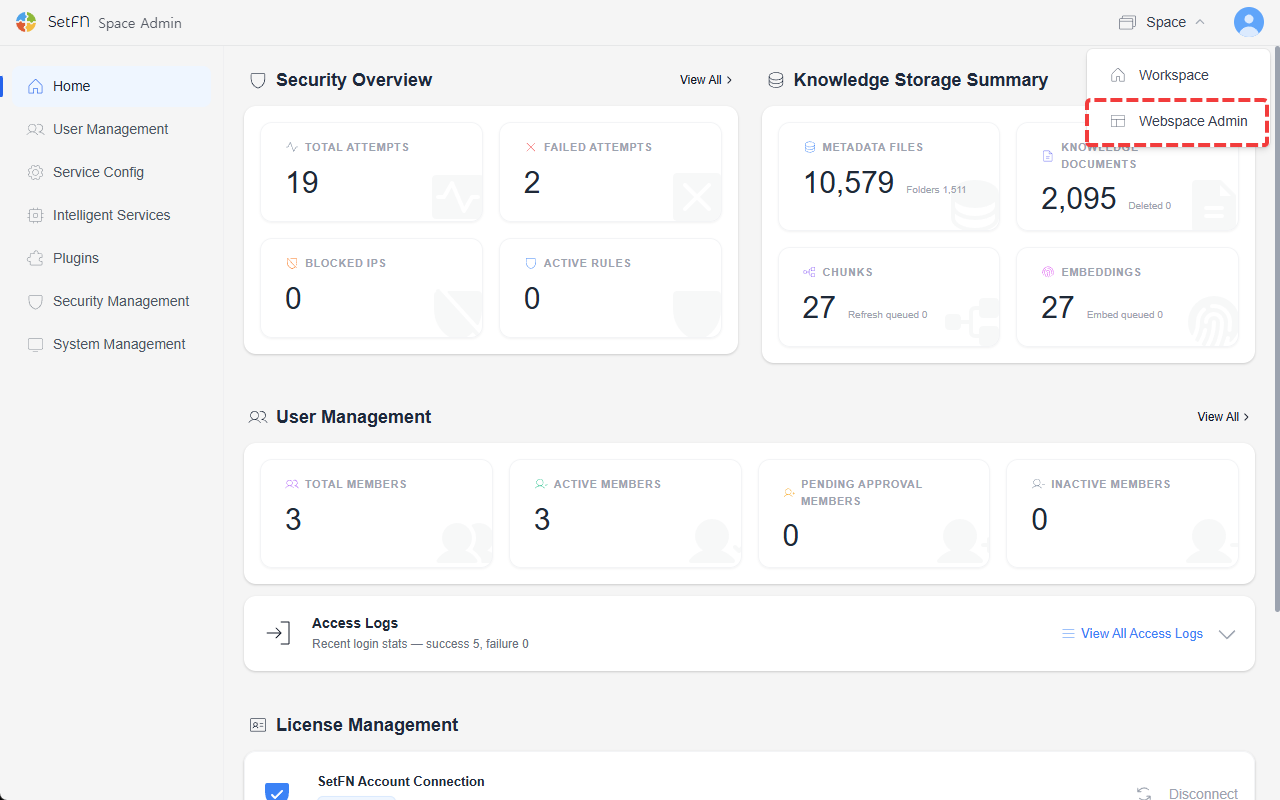
Task: Click the people icon beside User Management heading
Action: [258, 417]
